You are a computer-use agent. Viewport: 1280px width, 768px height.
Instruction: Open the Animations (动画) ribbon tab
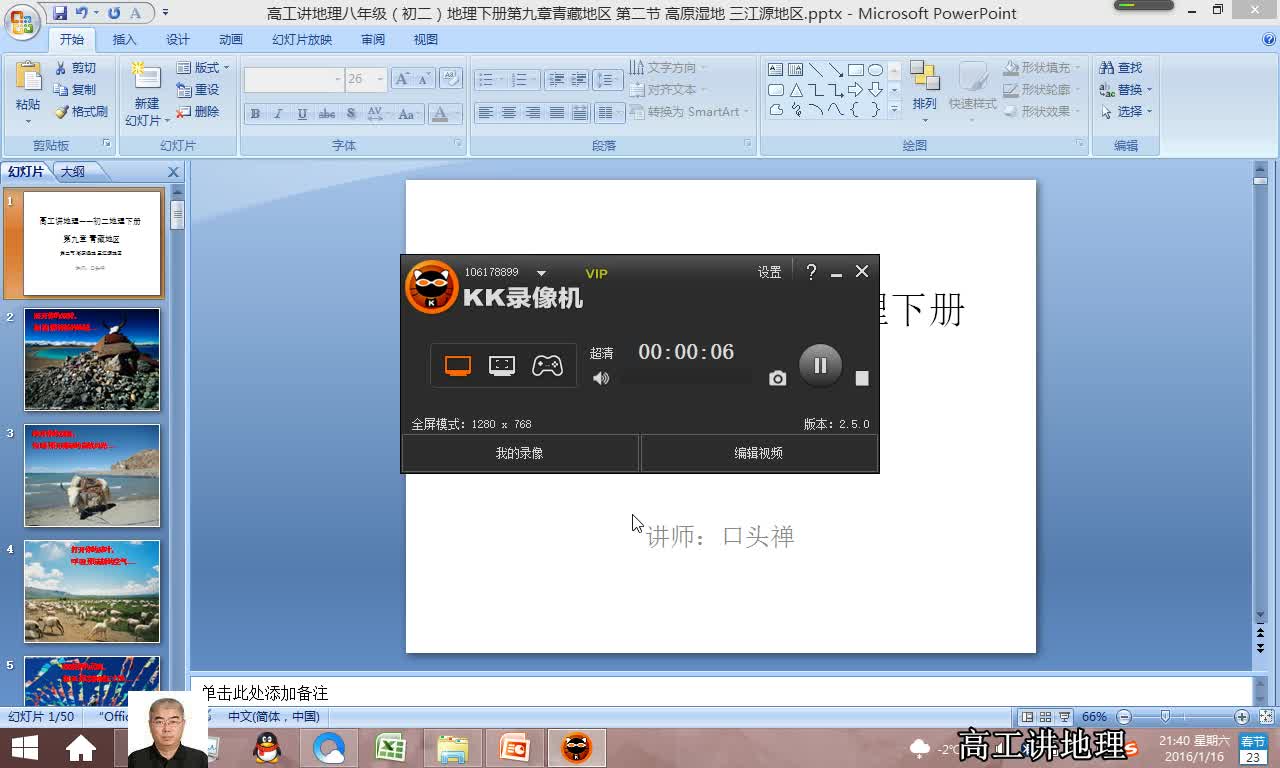pyautogui.click(x=231, y=40)
